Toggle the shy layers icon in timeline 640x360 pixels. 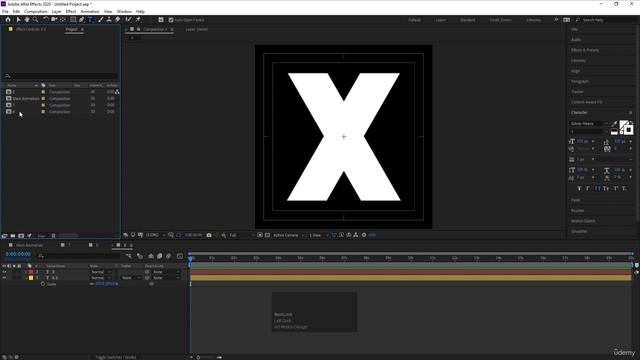(x=151, y=256)
